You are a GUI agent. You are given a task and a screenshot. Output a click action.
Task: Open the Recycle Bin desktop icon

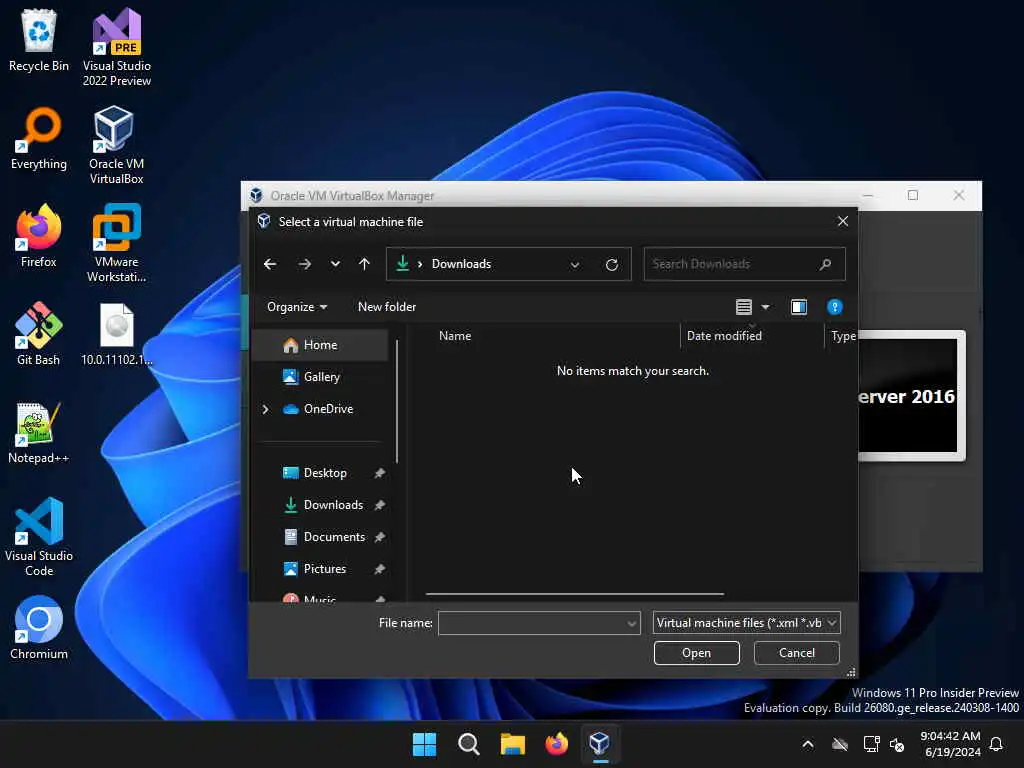[39, 41]
